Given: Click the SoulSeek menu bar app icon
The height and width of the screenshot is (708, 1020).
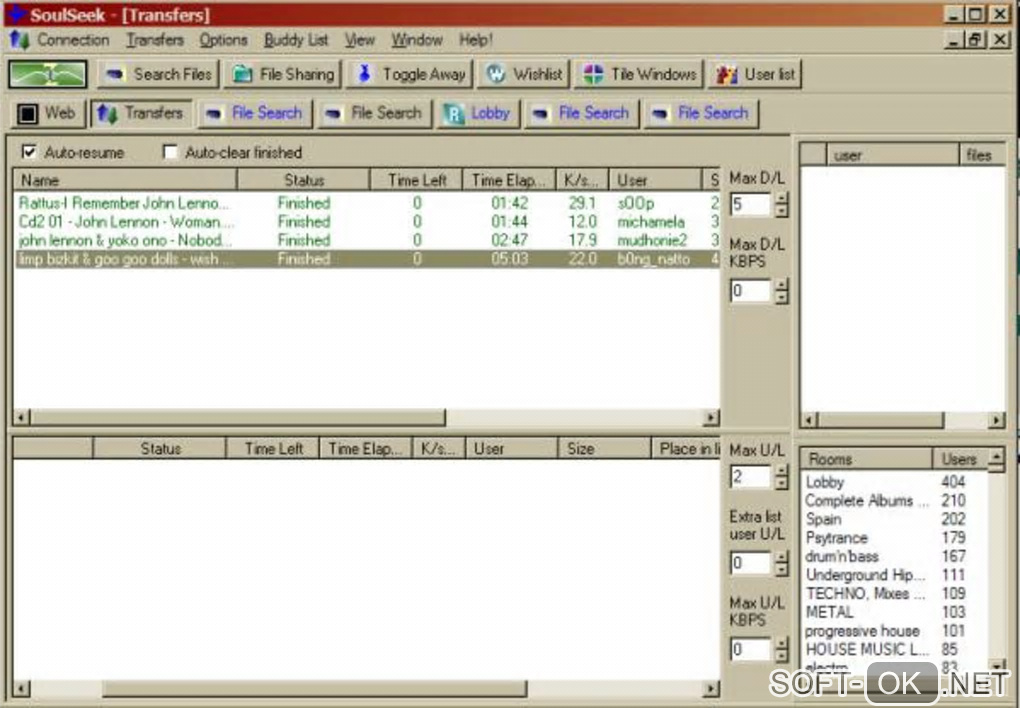Looking at the screenshot, I should tap(20, 40).
